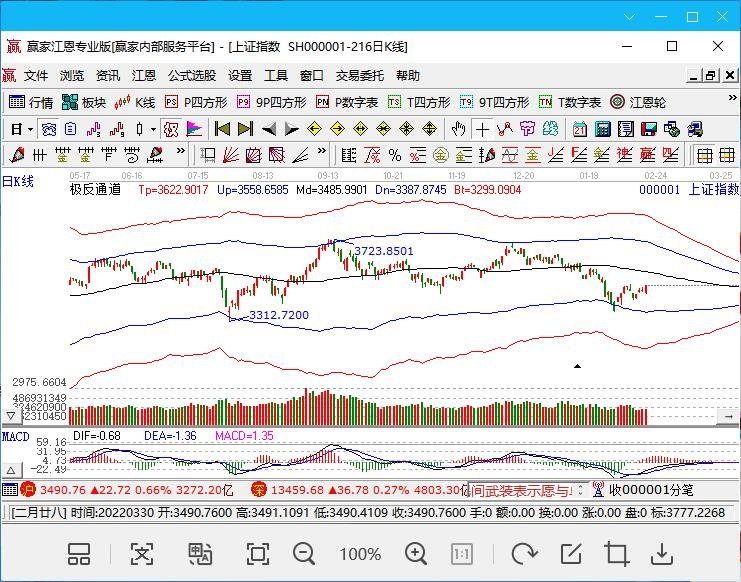Screen dimensions: 741x582
Task: Open the 江恩轮 Gann wheel tool
Action: coord(638,102)
